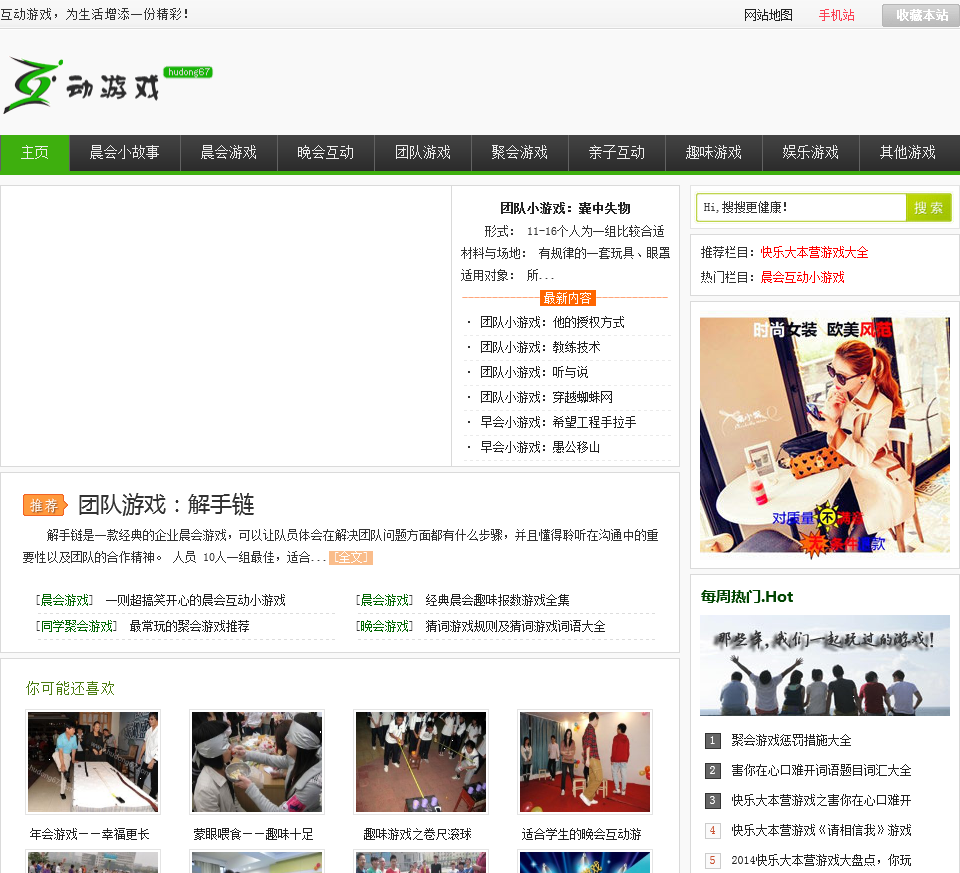Click rank number 1 badge in hot list
The height and width of the screenshot is (873, 960).
[x=712, y=741]
